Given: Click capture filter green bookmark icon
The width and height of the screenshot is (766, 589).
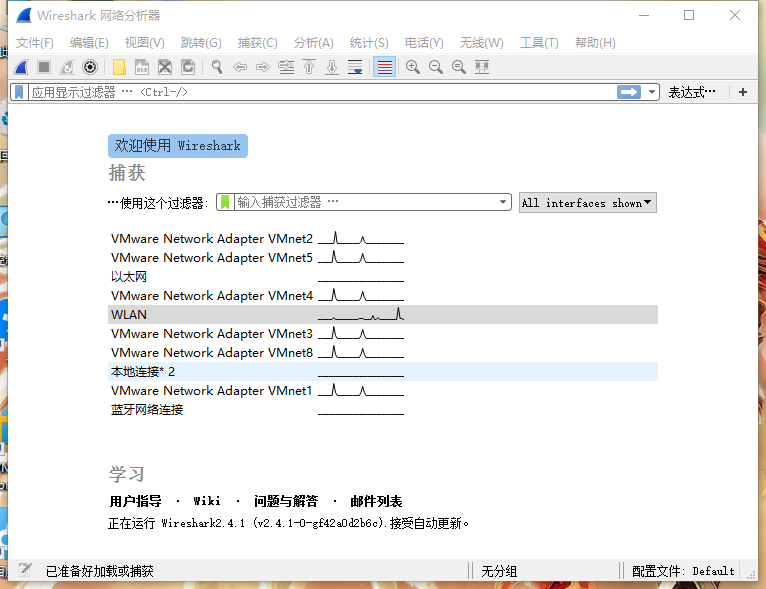Looking at the screenshot, I should tap(225, 202).
